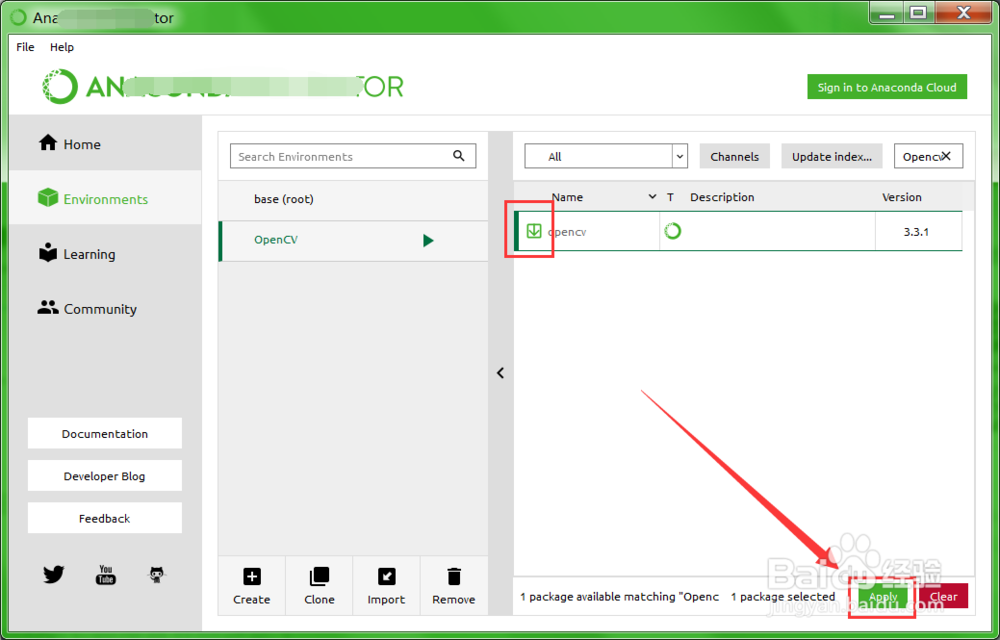This screenshot has height=640, width=1000.
Task: Open the All package filter dropdown
Action: coord(606,156)
